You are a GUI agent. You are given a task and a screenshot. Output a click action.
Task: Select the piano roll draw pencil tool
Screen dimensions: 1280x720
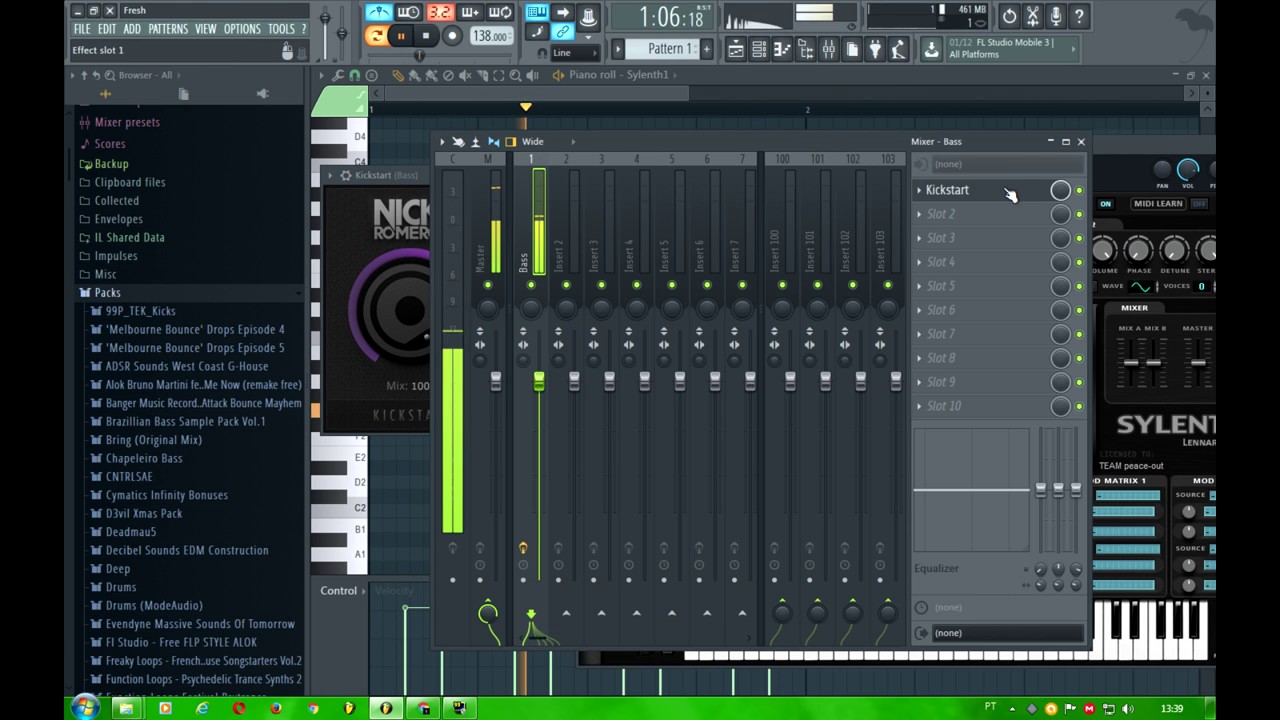click(x=398, y=75)
